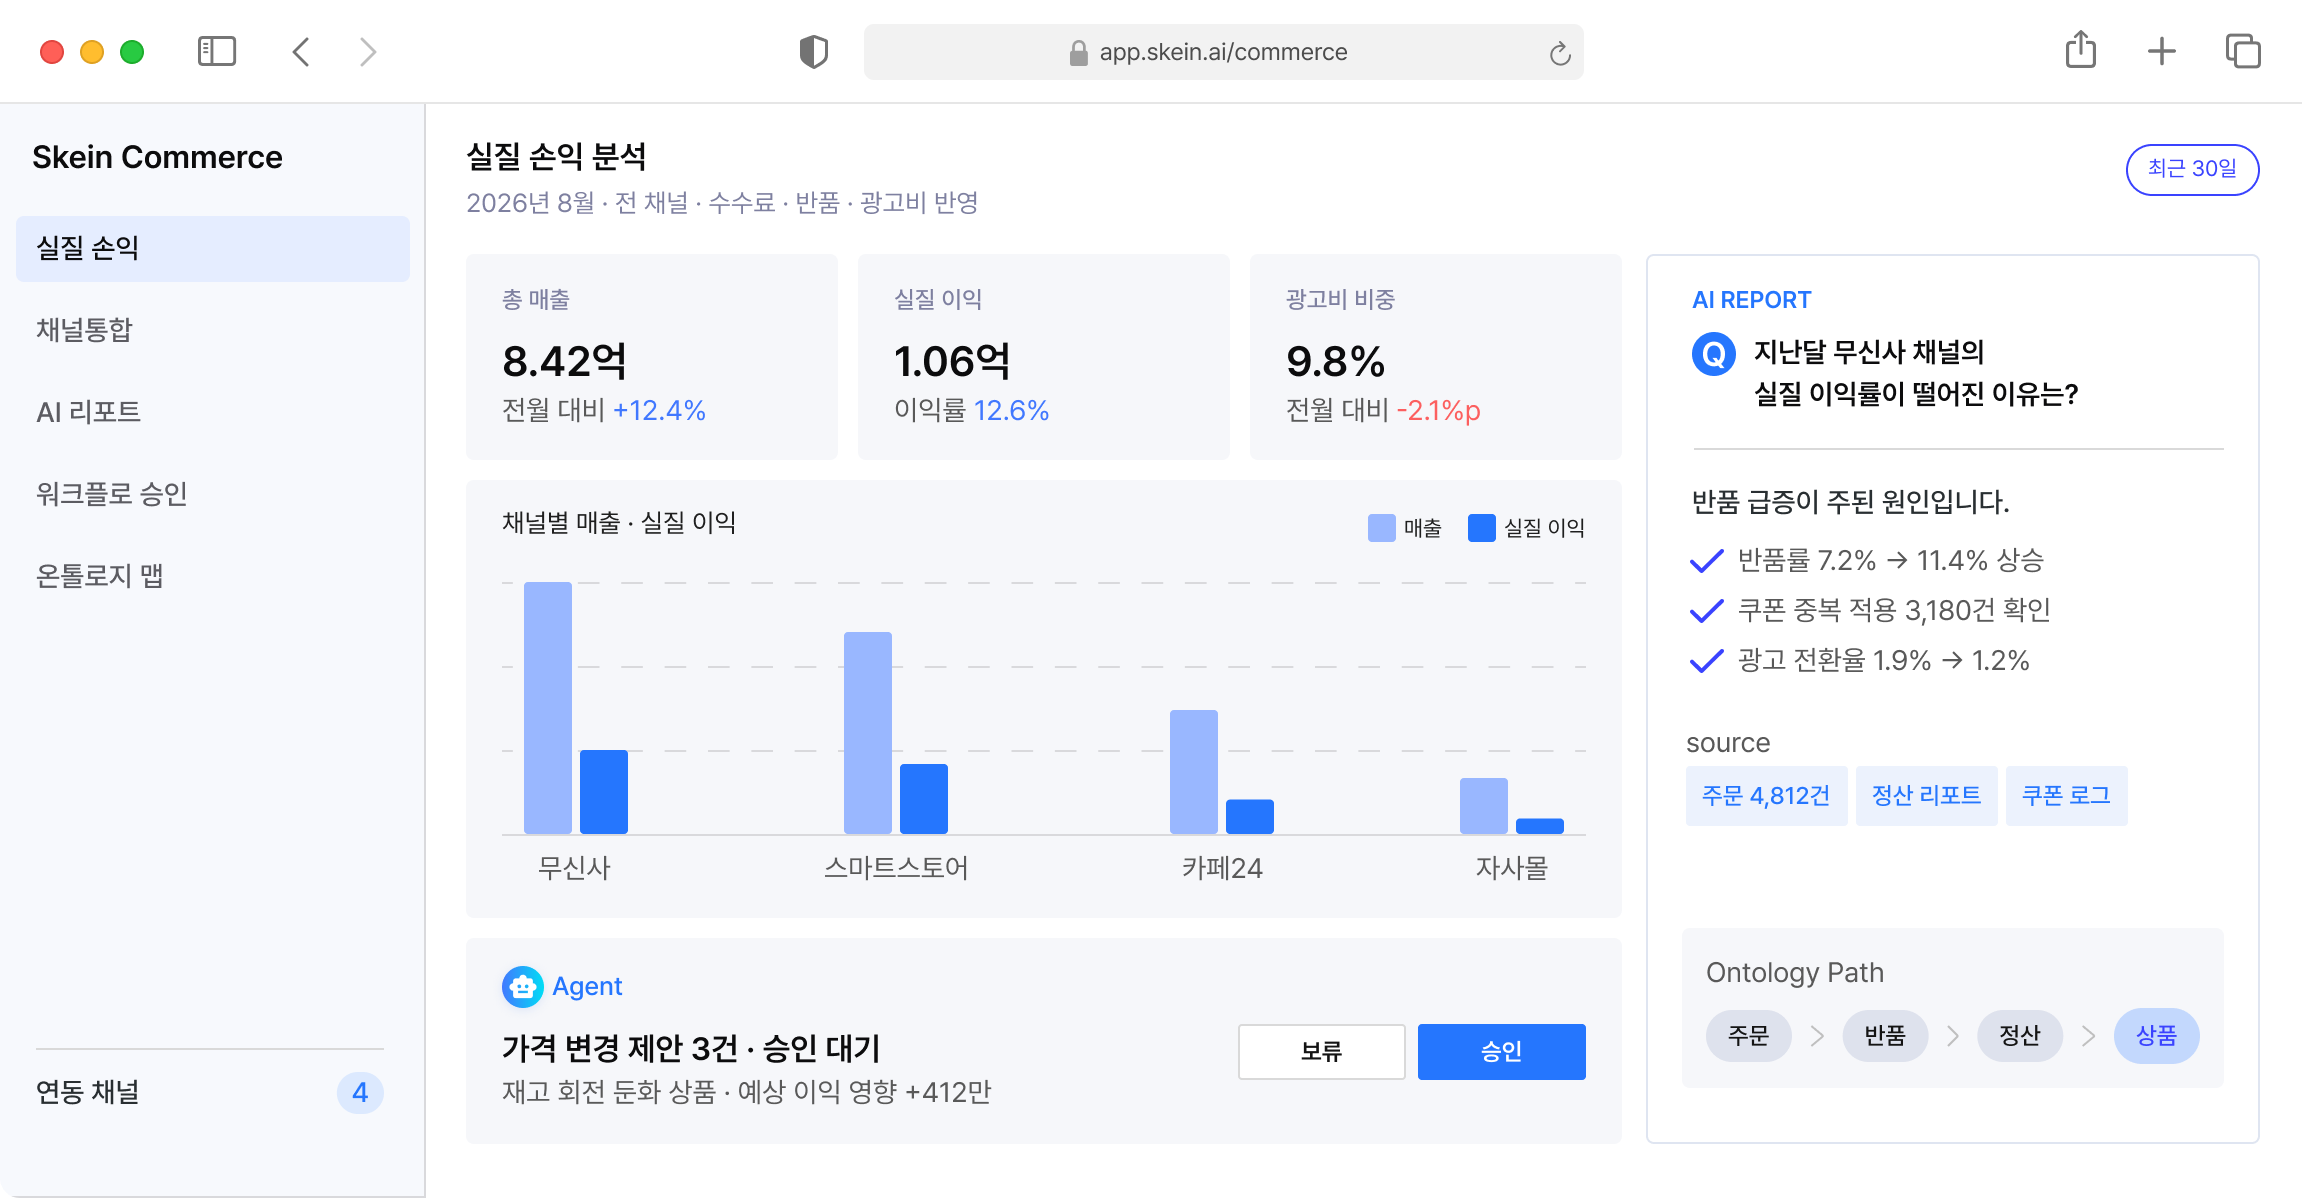Click chevron between 정산 and 상품

point(2089,1036)
